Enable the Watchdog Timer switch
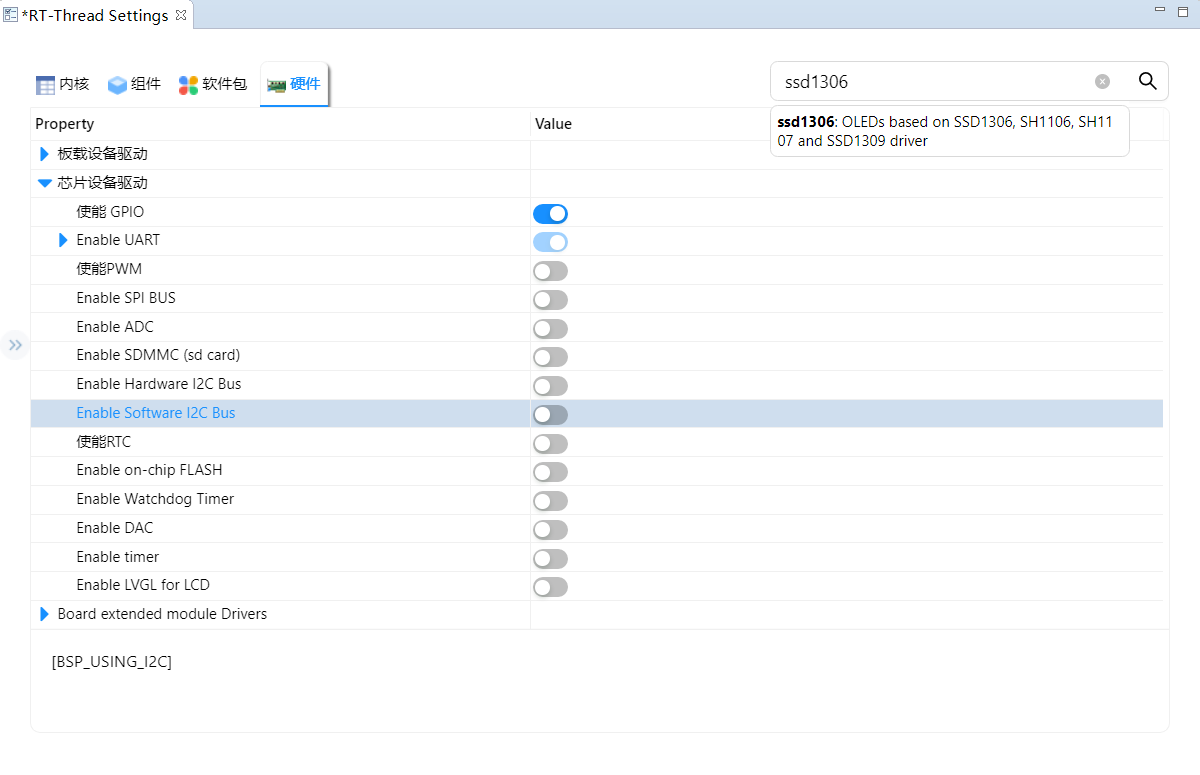The height and width of the screenshot is (775, 1200). 550,501
